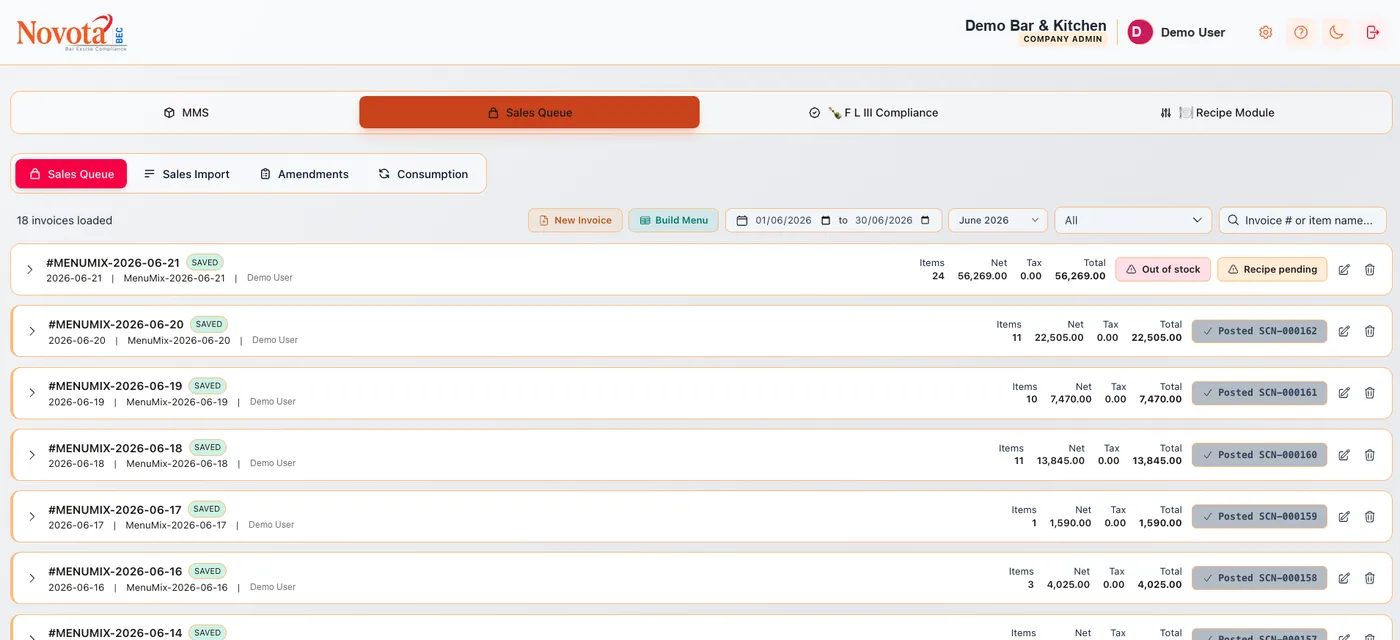Screen dimensions: 1400x640
Task: Open the June 2026 month dropdown
Action: point(998,220)
